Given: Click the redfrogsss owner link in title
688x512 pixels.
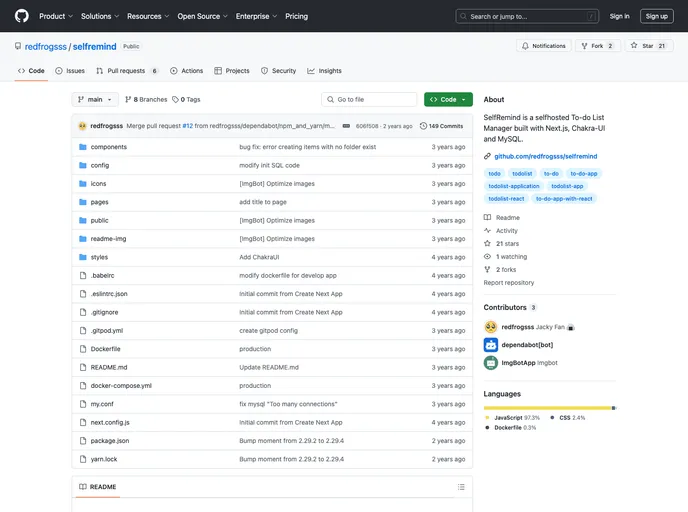Looking at the screenshot, I should [46, 47].
